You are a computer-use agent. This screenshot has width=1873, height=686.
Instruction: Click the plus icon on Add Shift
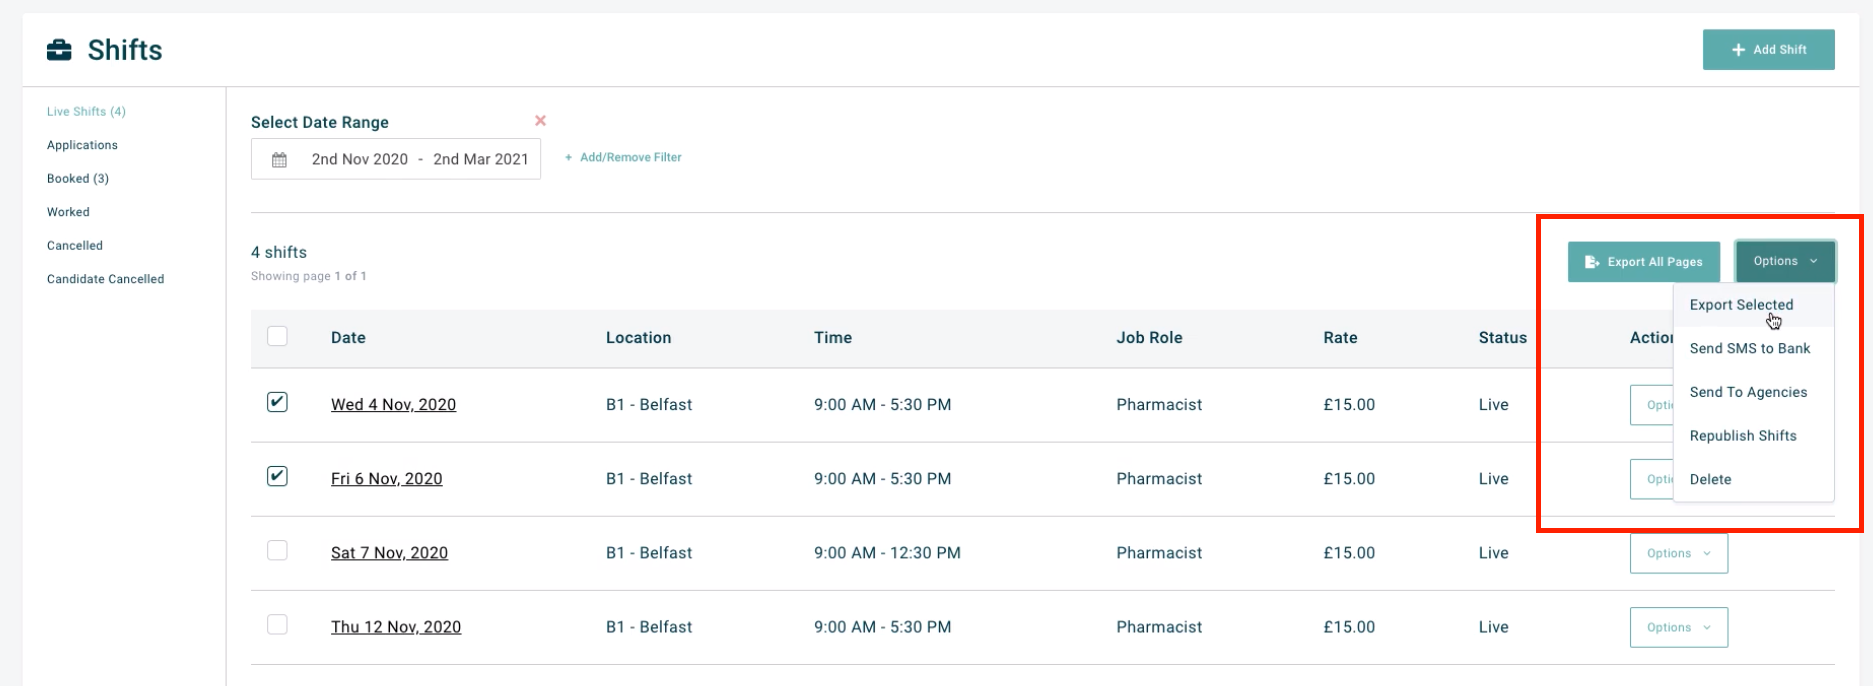(x=1738, y=50)
